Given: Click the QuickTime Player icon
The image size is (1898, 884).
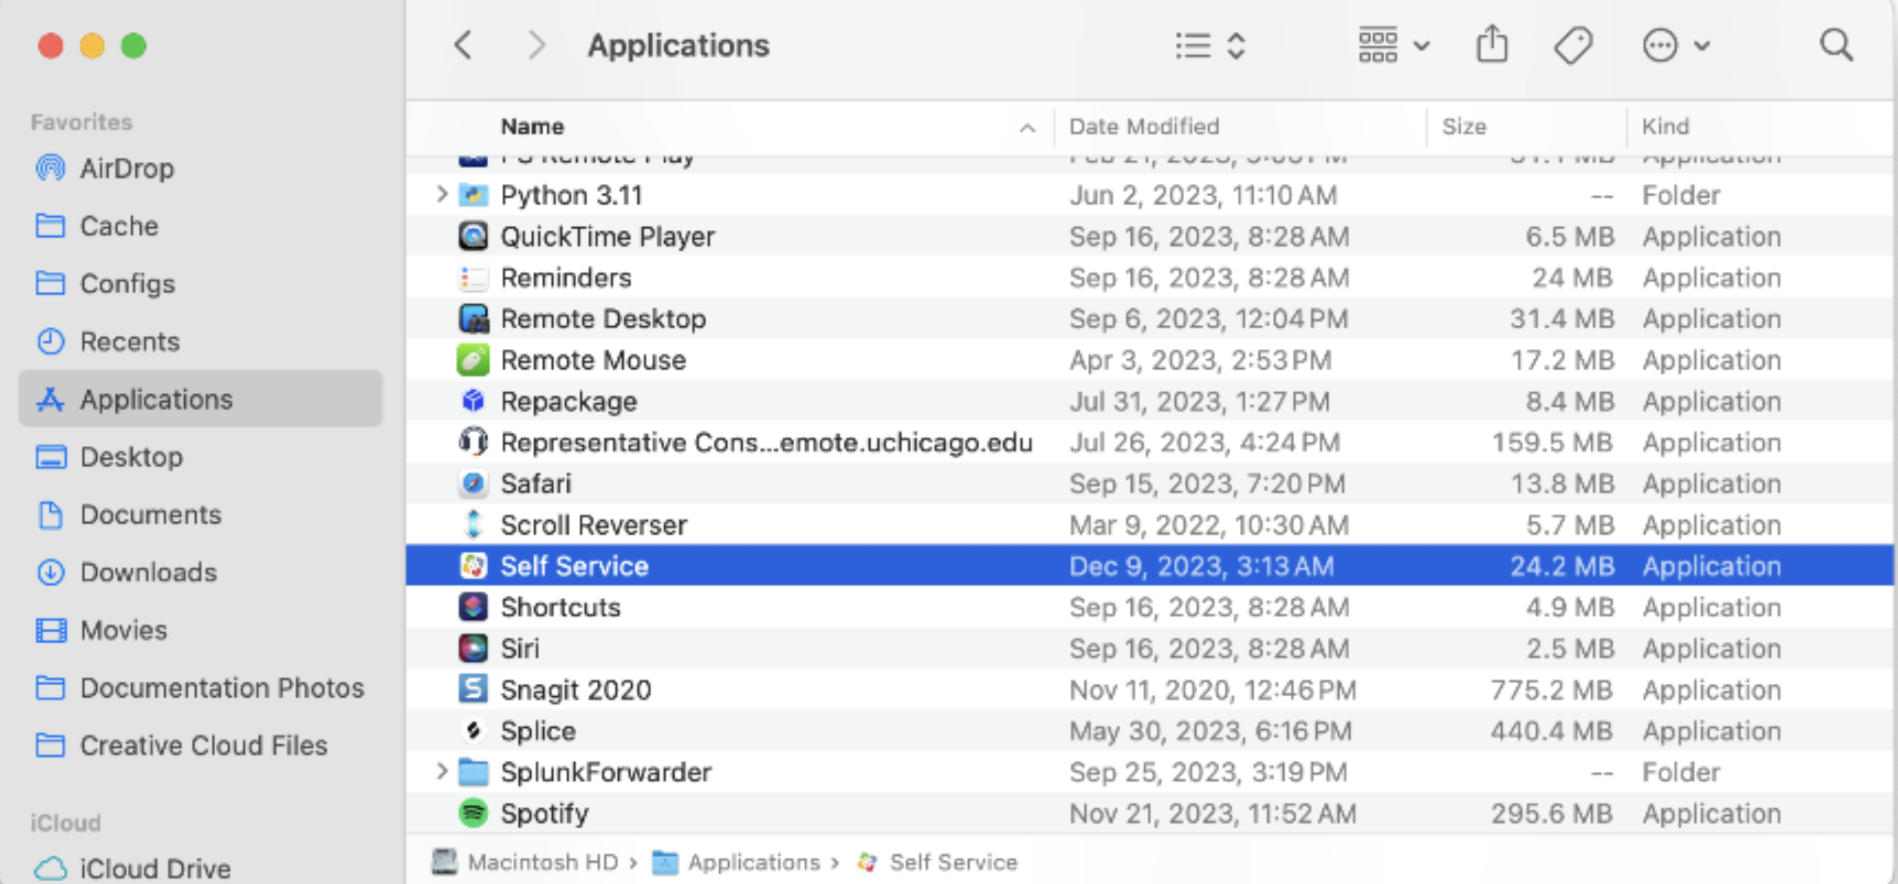Looking at the screenshot, I should [473, 237].
